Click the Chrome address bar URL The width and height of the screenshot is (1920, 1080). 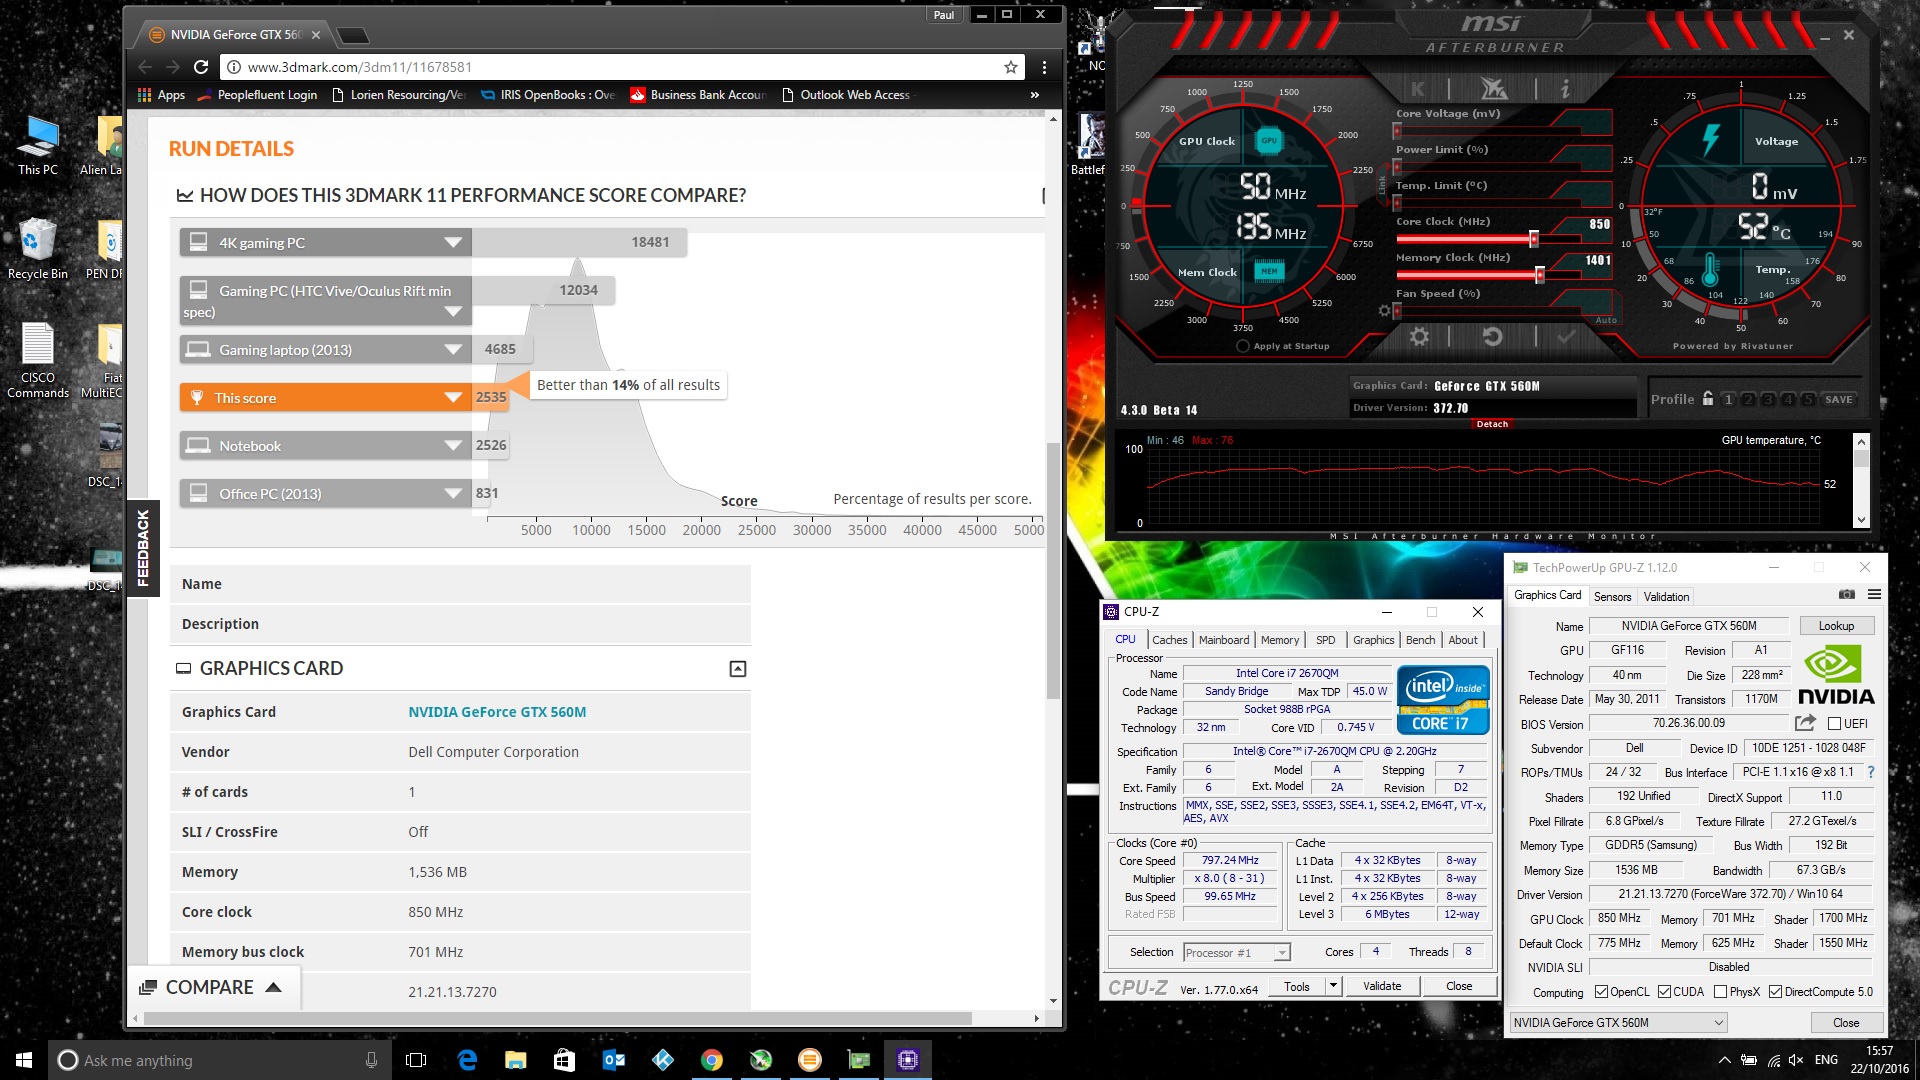(359, 67)
